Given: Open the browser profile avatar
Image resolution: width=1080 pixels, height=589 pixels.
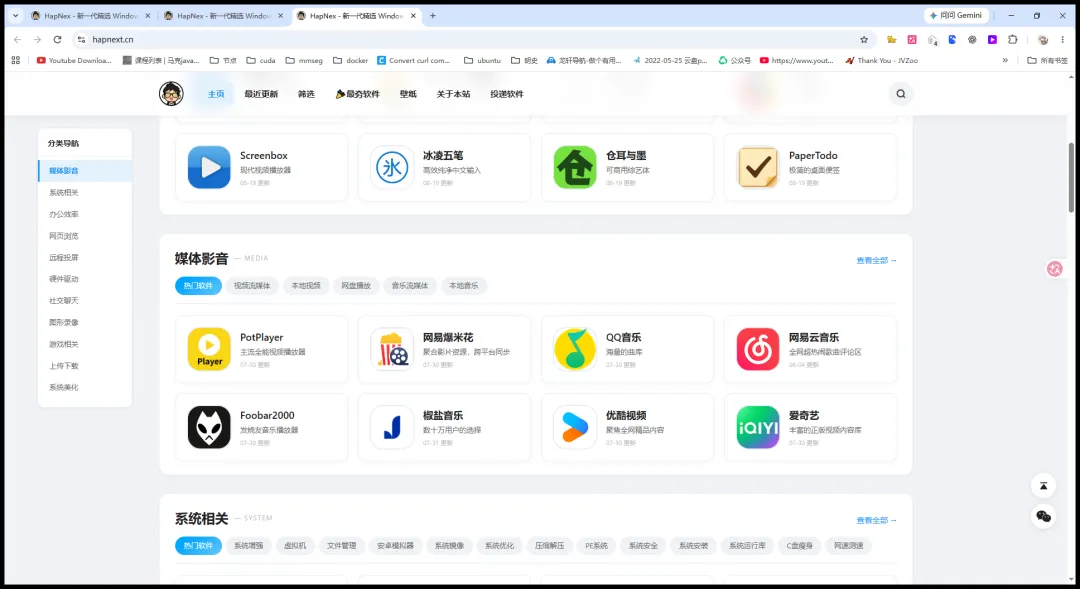Looking at the screenshot, I should click(x=1043, y=40).
